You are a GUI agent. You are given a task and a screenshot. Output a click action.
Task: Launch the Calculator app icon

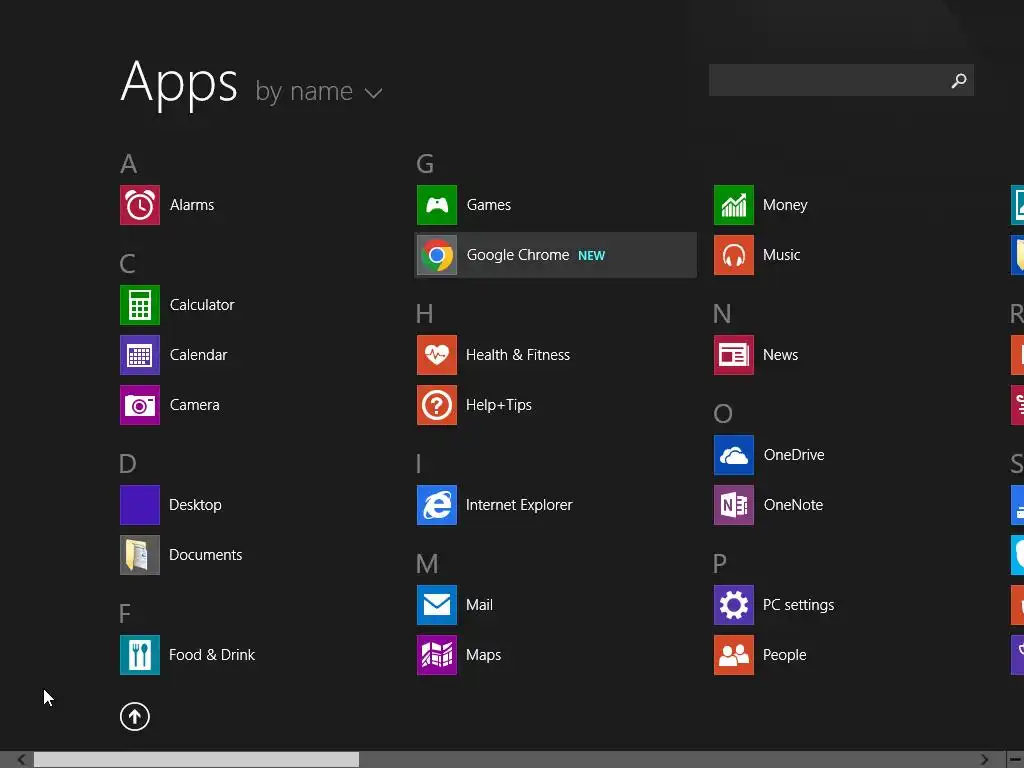pos(140,305)
